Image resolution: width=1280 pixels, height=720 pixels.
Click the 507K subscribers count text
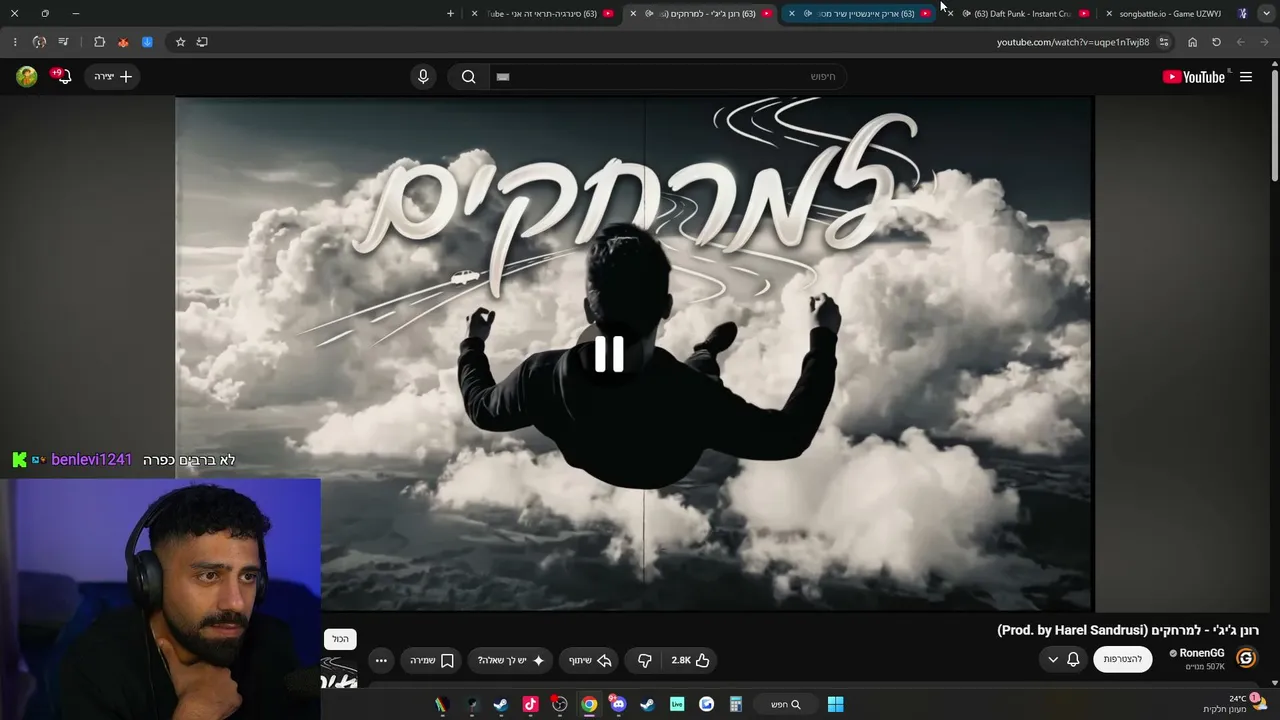point(1205,667)
